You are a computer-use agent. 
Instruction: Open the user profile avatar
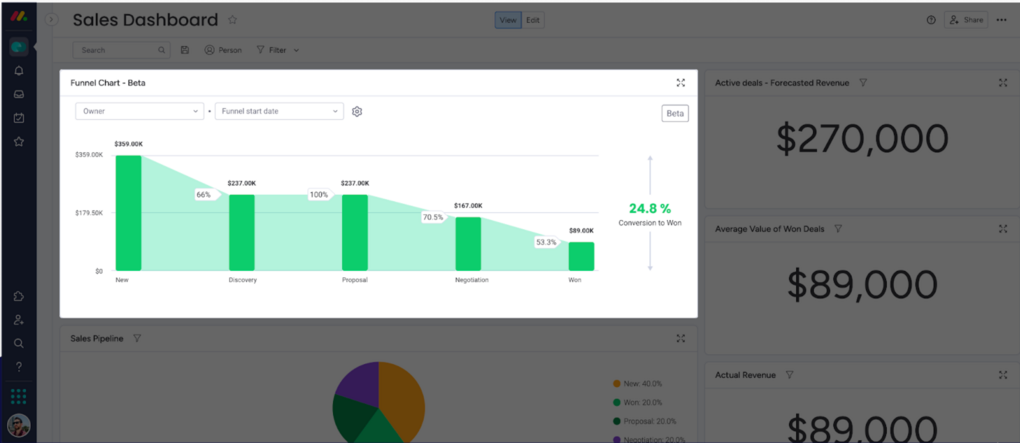tap(19, 425)
